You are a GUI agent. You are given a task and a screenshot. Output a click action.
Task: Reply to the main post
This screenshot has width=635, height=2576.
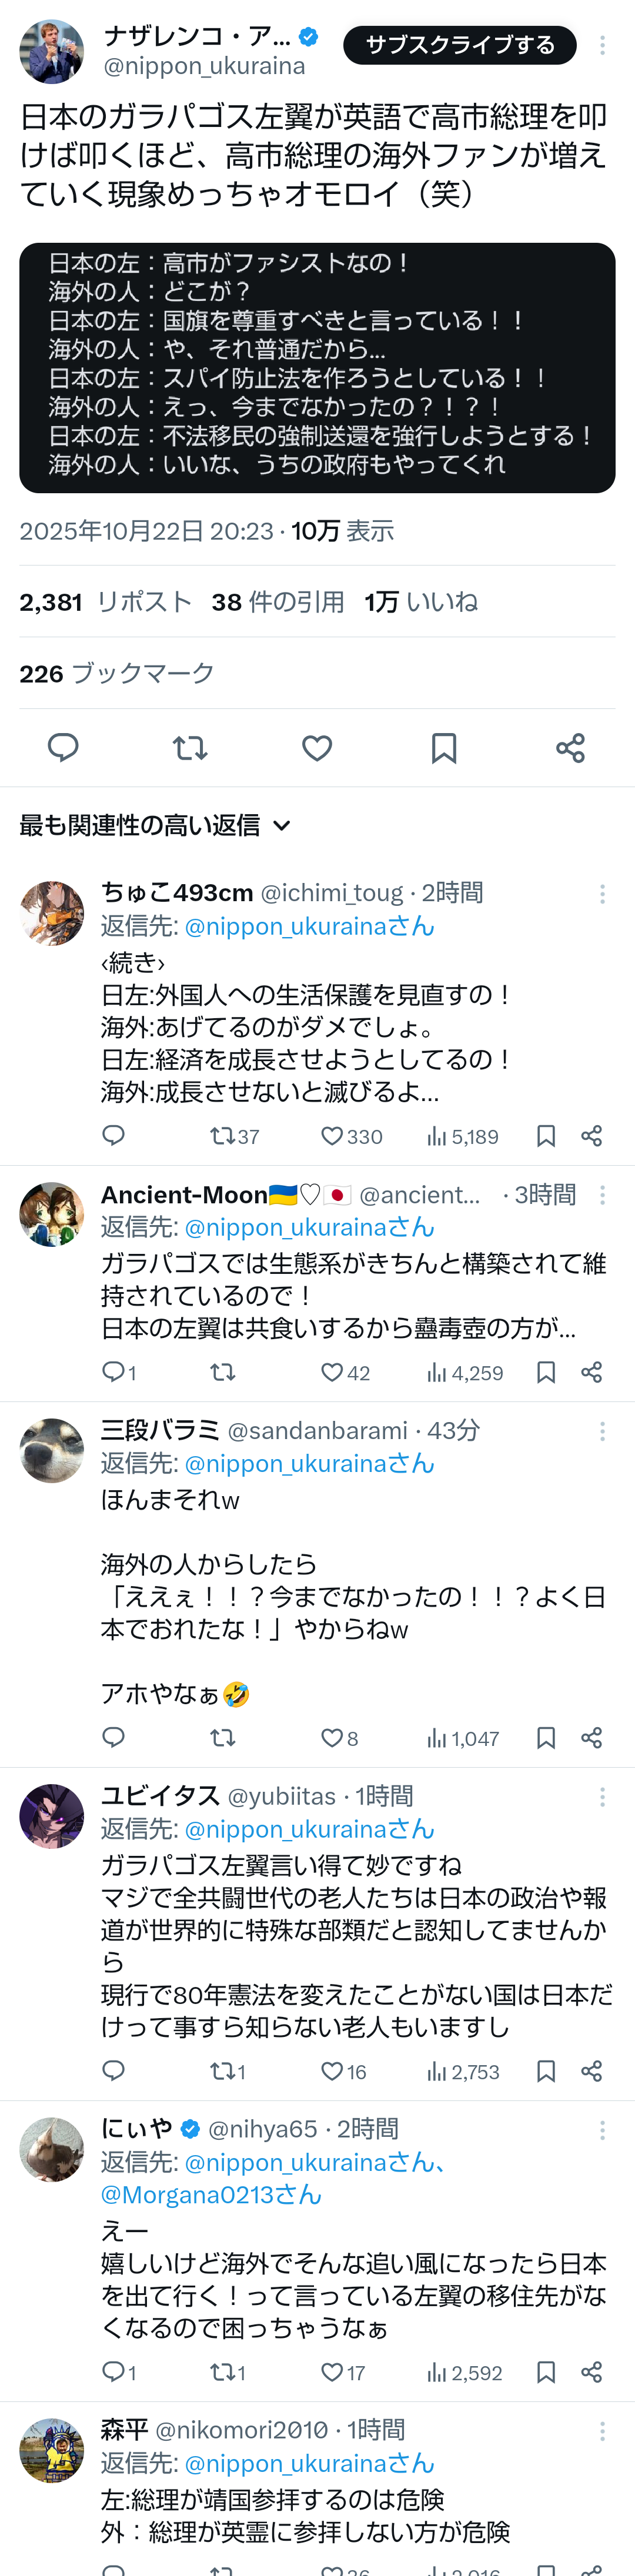[63, 747]
